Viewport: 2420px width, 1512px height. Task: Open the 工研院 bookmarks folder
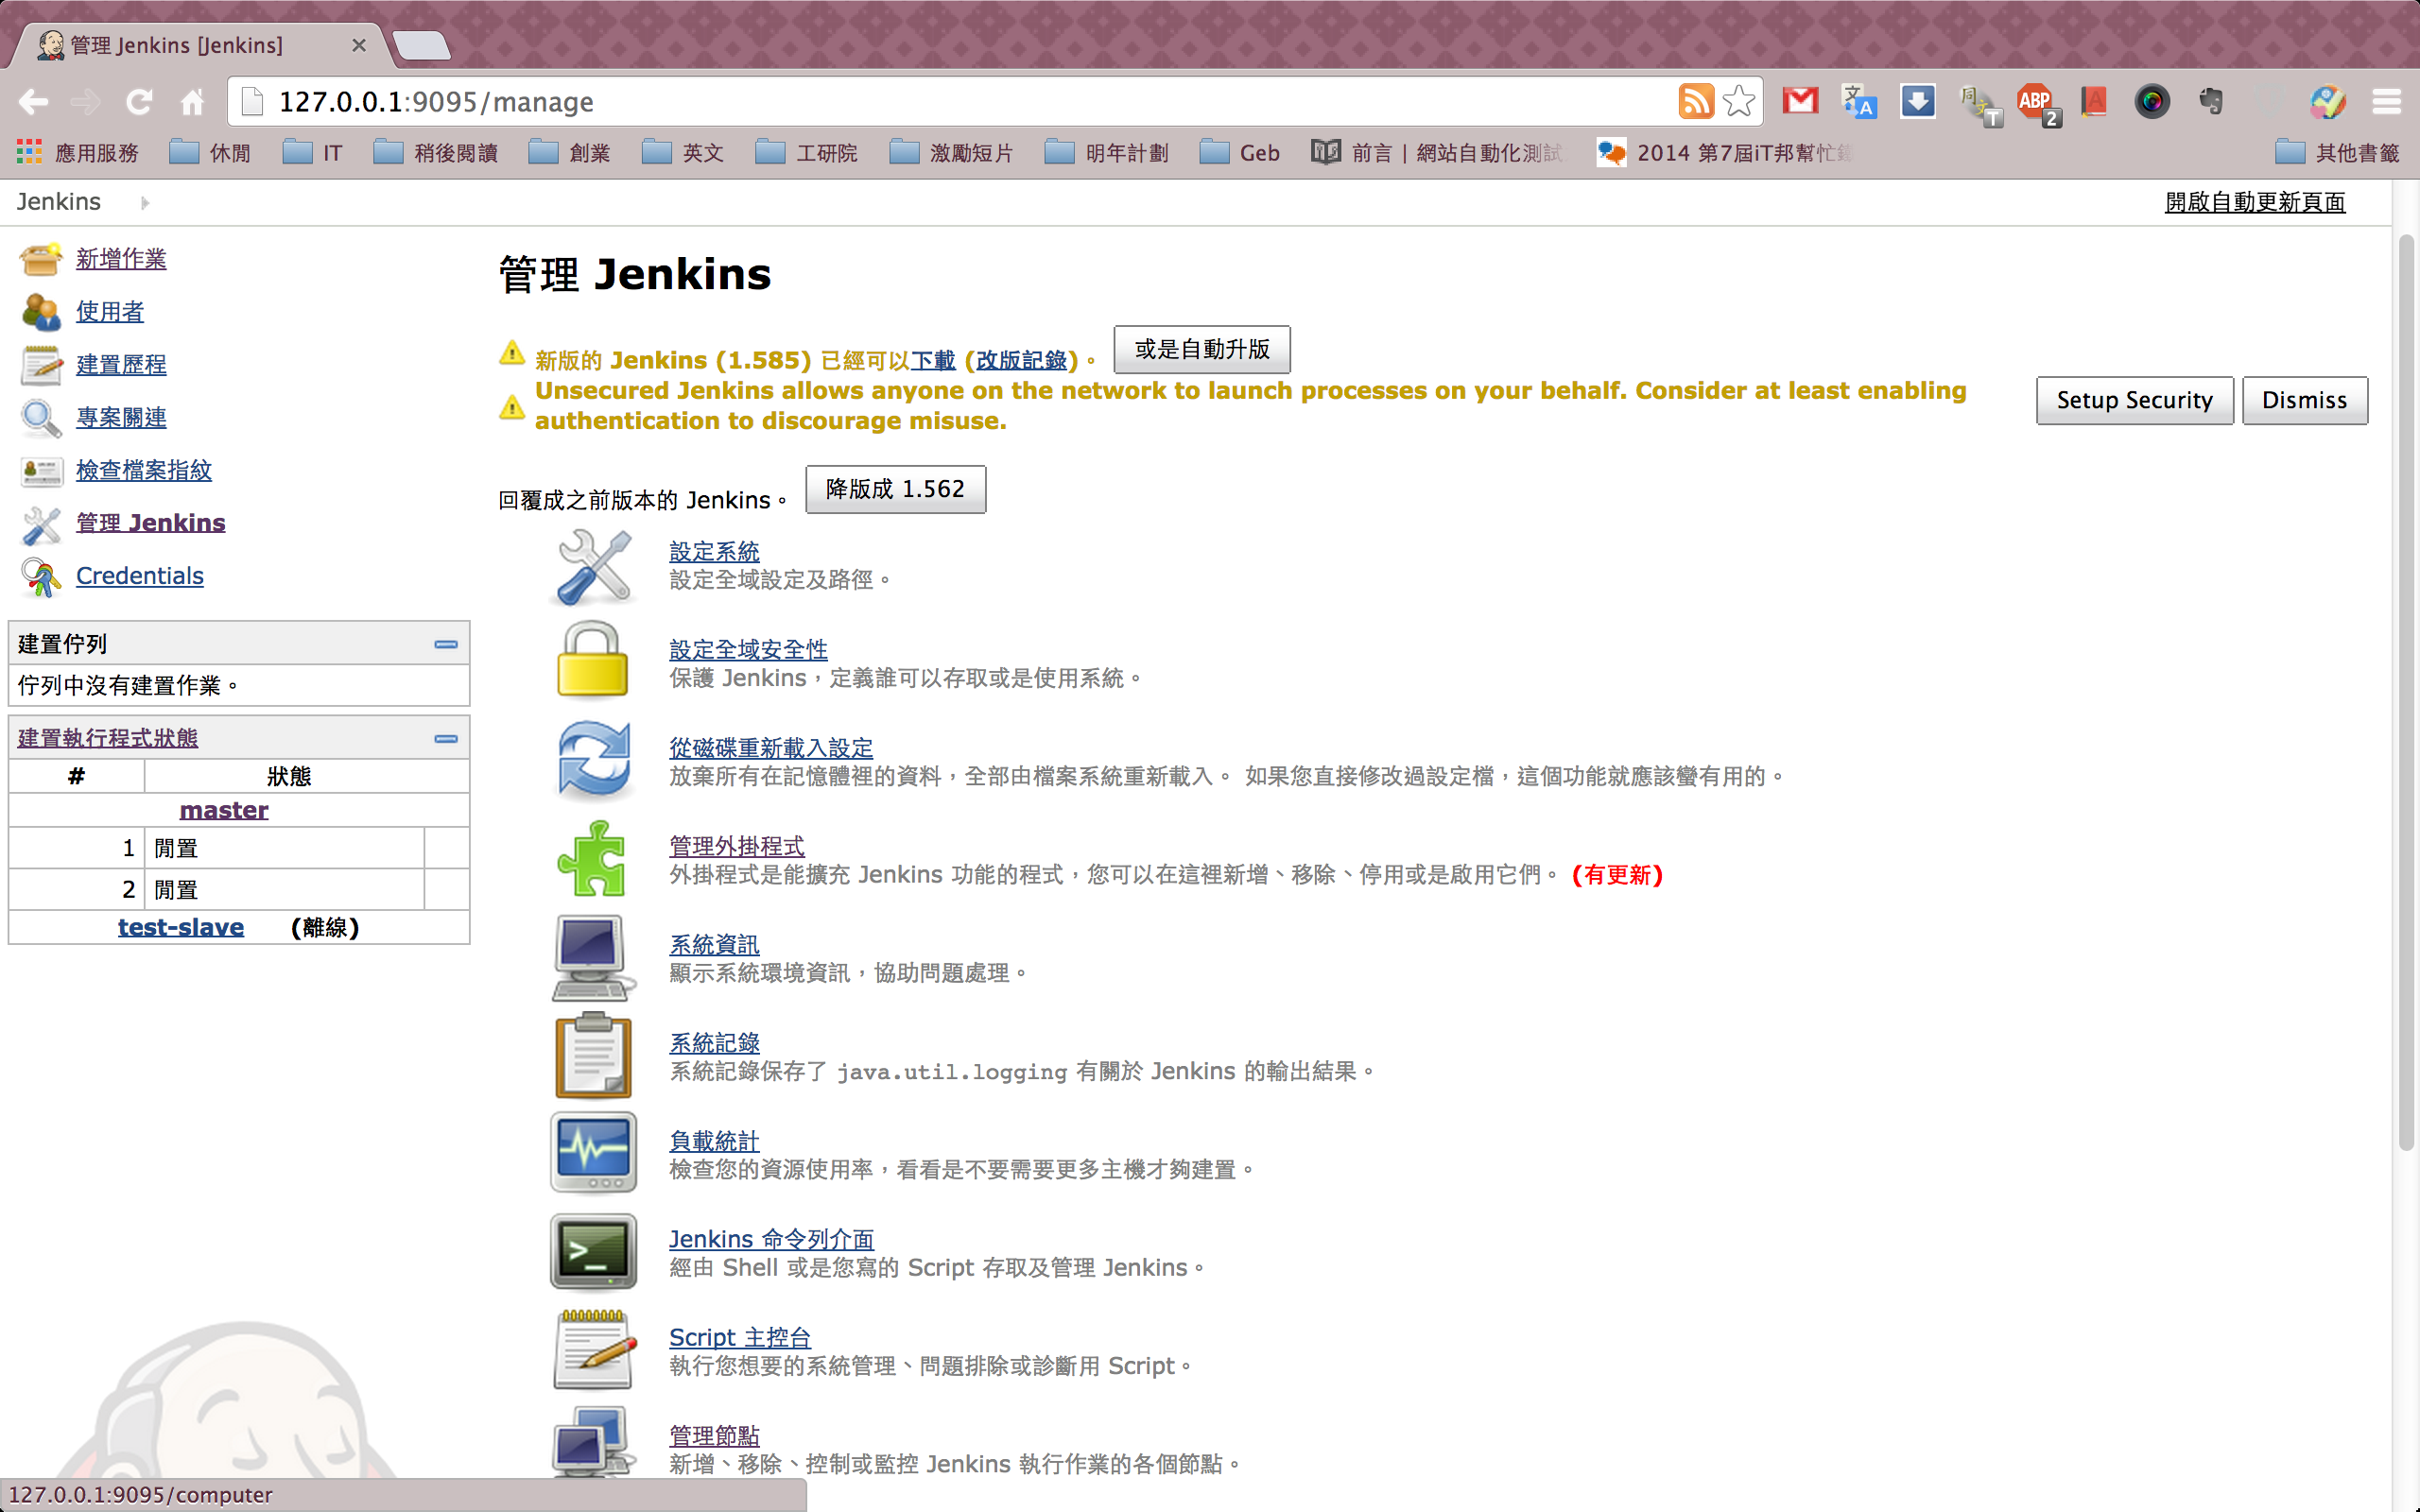click(807, 153)
